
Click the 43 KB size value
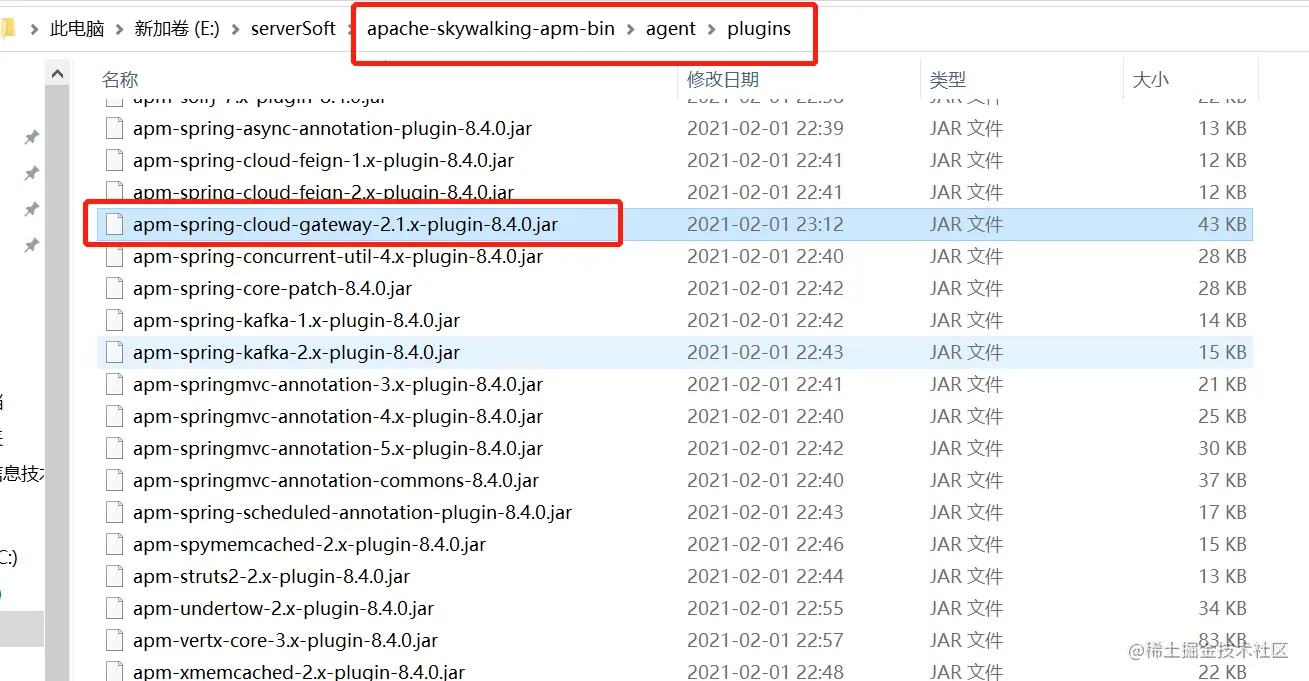[x=1222, y=224]
